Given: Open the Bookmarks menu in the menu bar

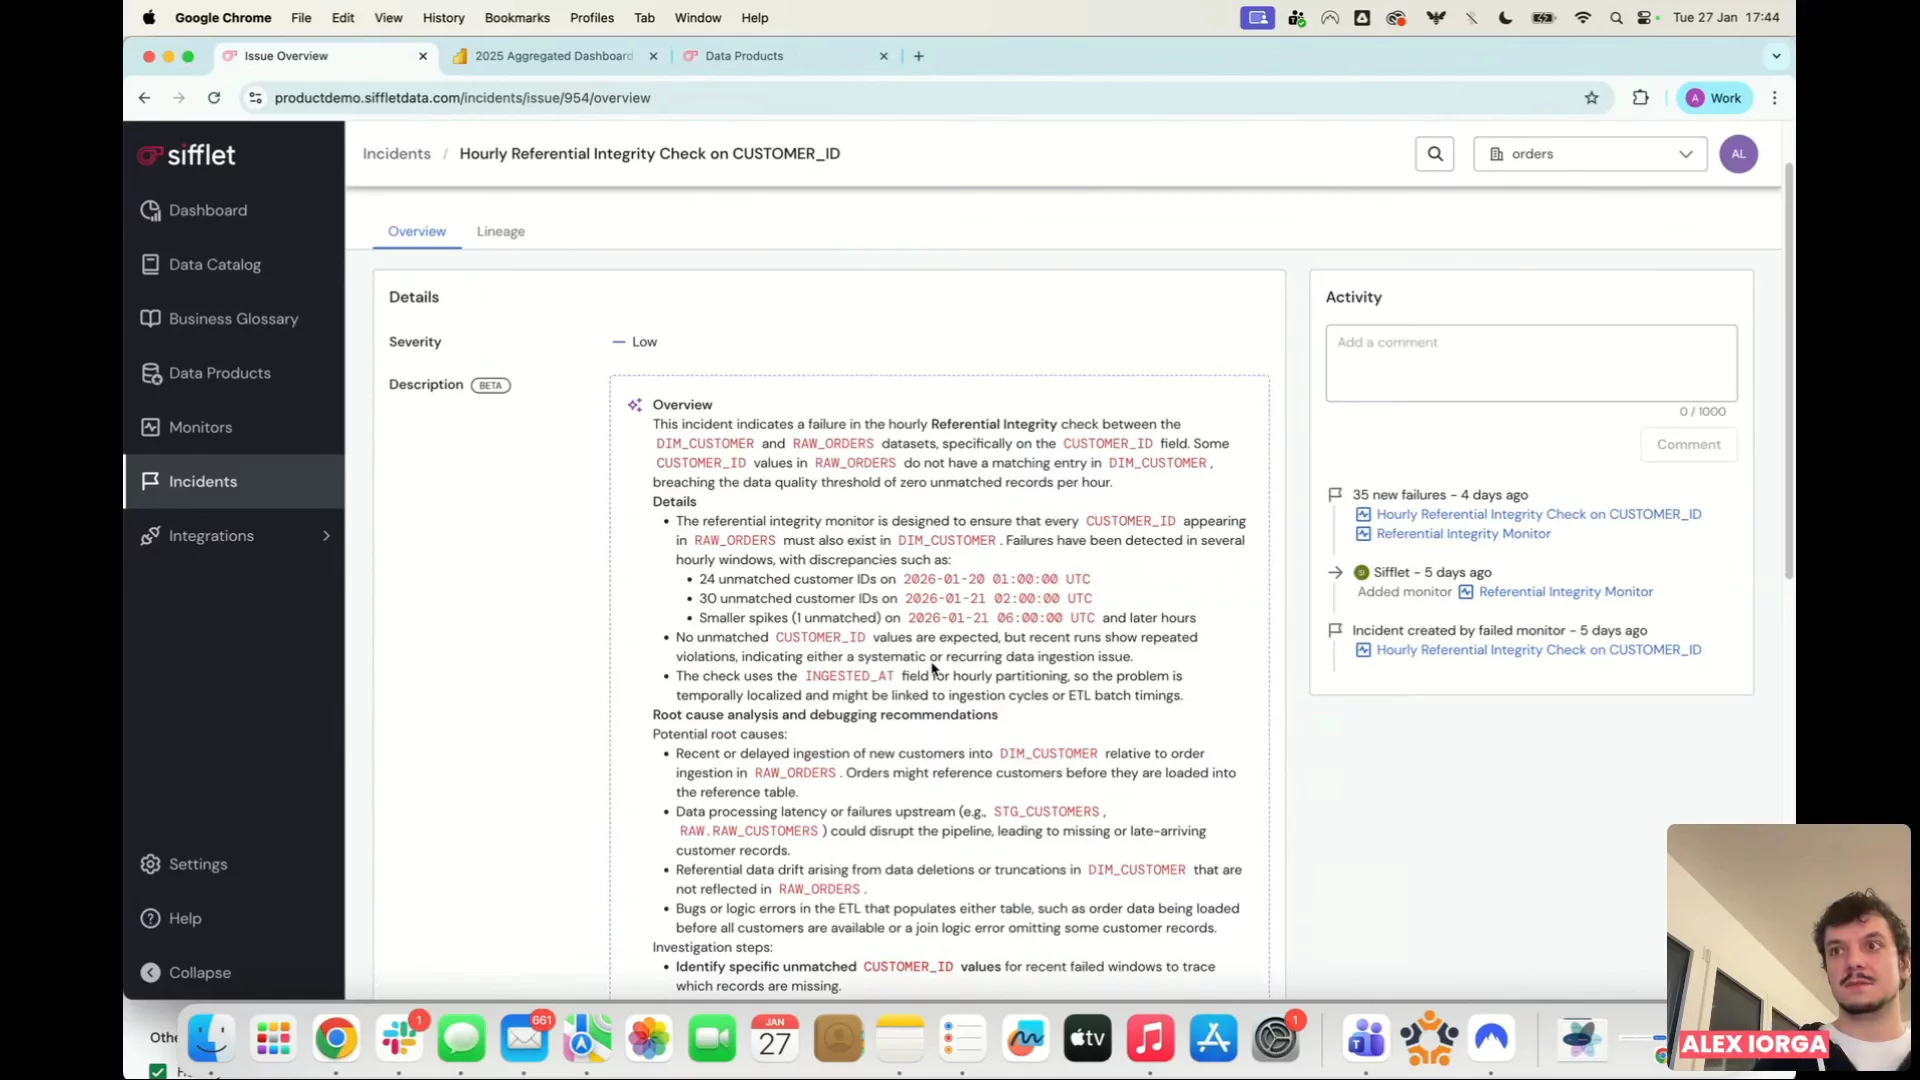Looking at the screenshot, I should click(516, 18).
